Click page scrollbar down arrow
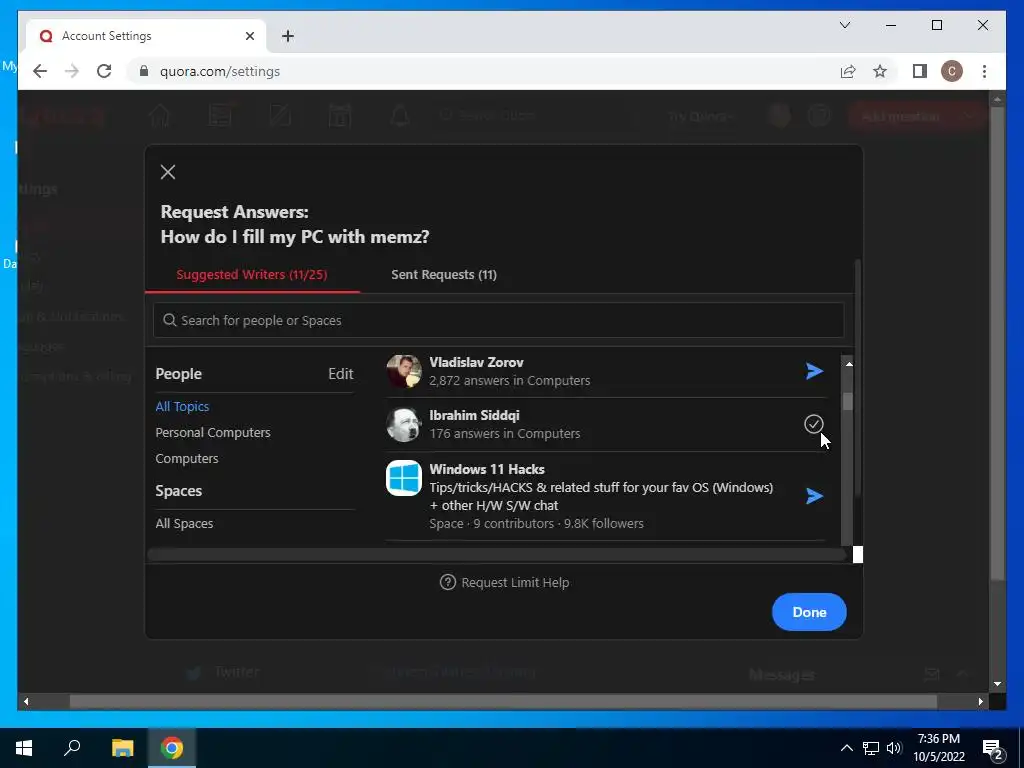1024x768 pixels. [x=997, y=684]
